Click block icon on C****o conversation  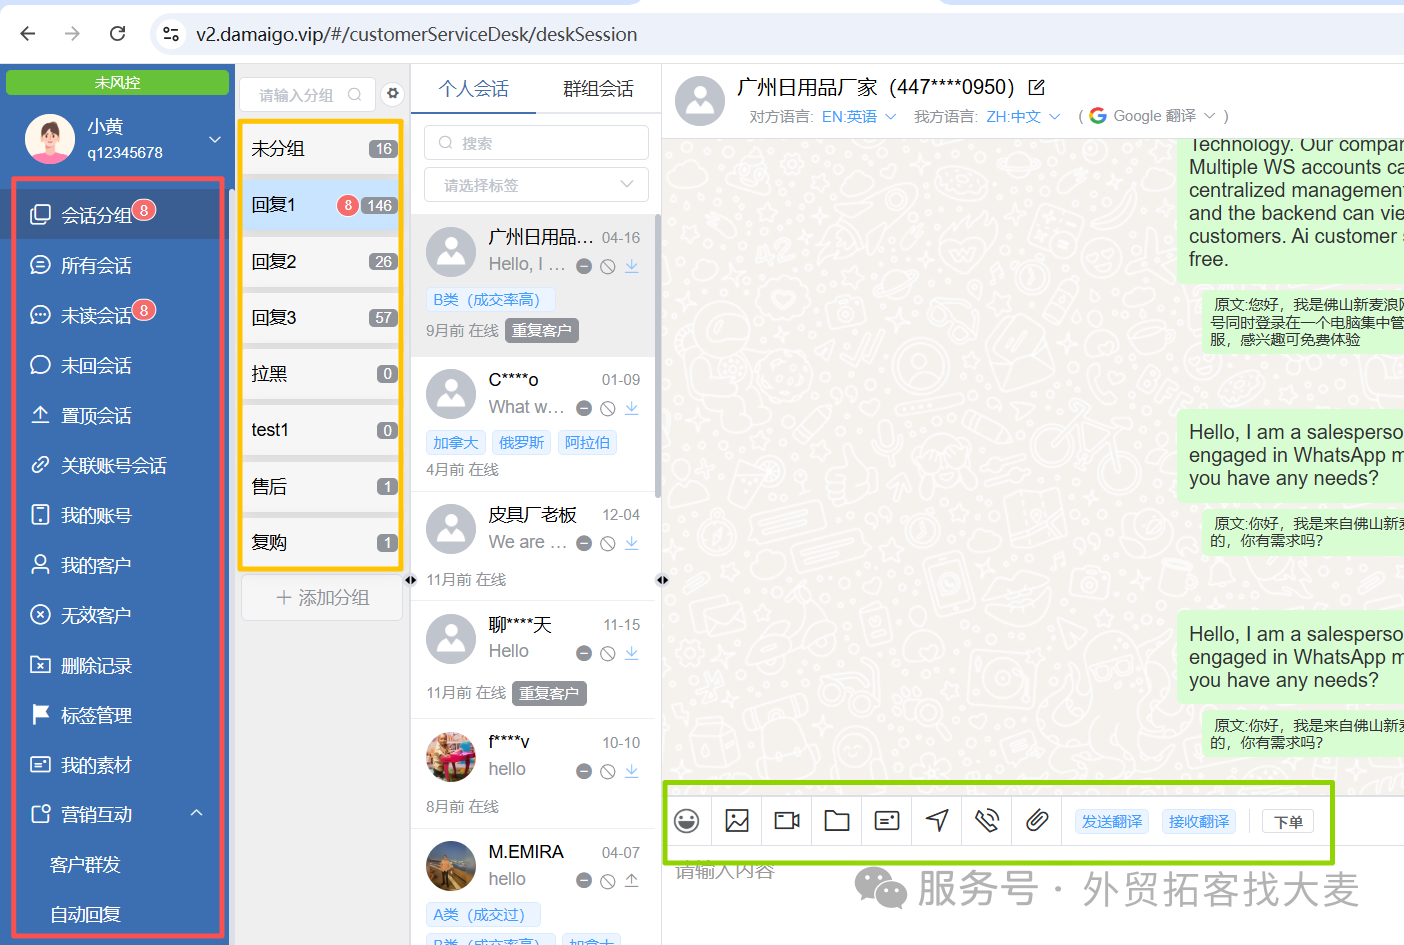[x=608, y=408]
